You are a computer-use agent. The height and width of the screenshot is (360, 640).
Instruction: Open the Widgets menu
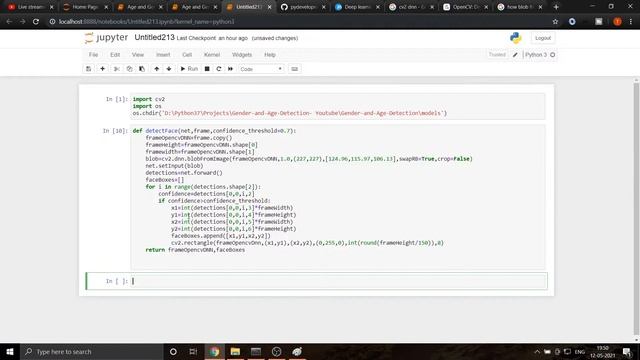point(242,55)
